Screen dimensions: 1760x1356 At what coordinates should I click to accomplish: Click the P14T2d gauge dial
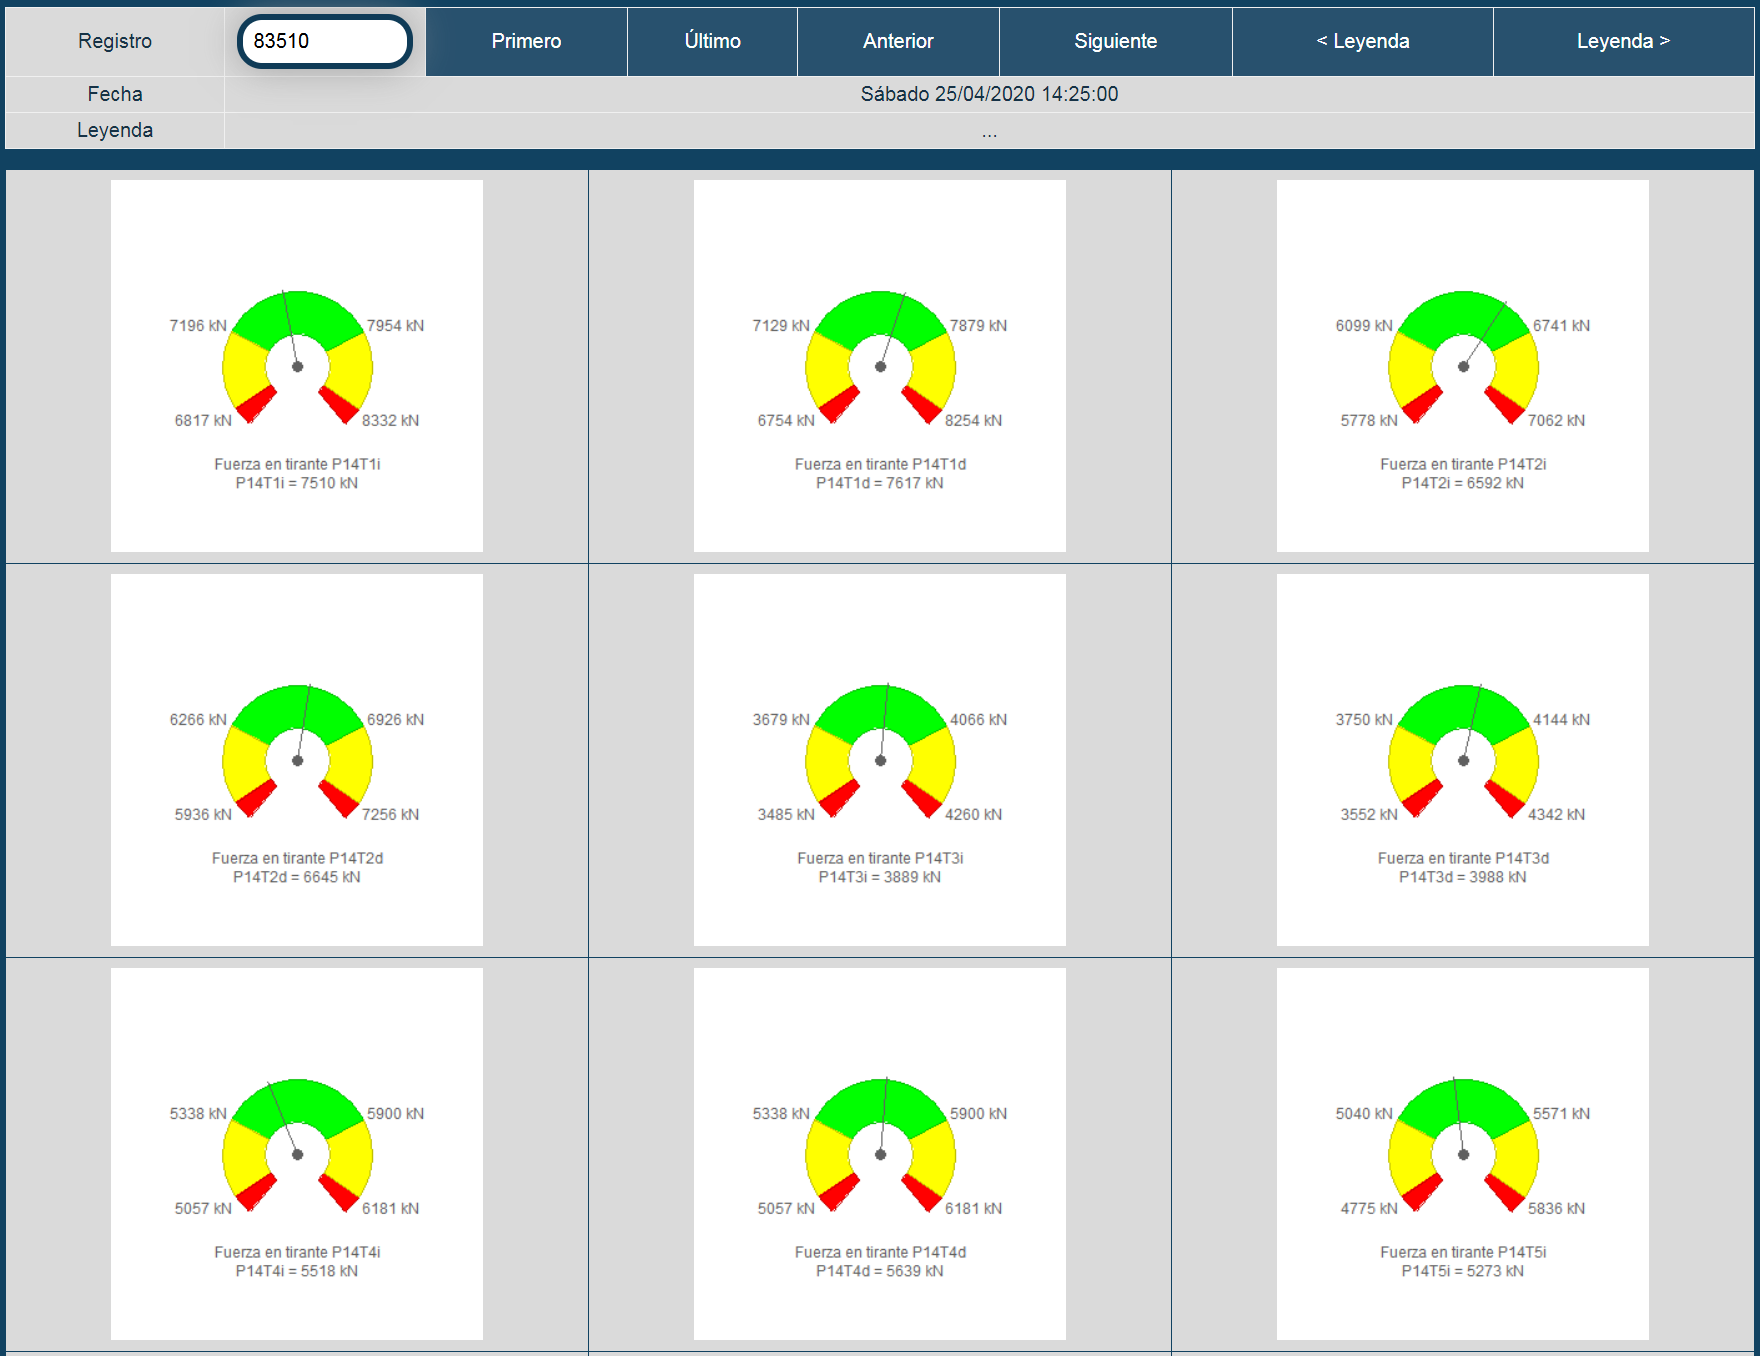297,760
